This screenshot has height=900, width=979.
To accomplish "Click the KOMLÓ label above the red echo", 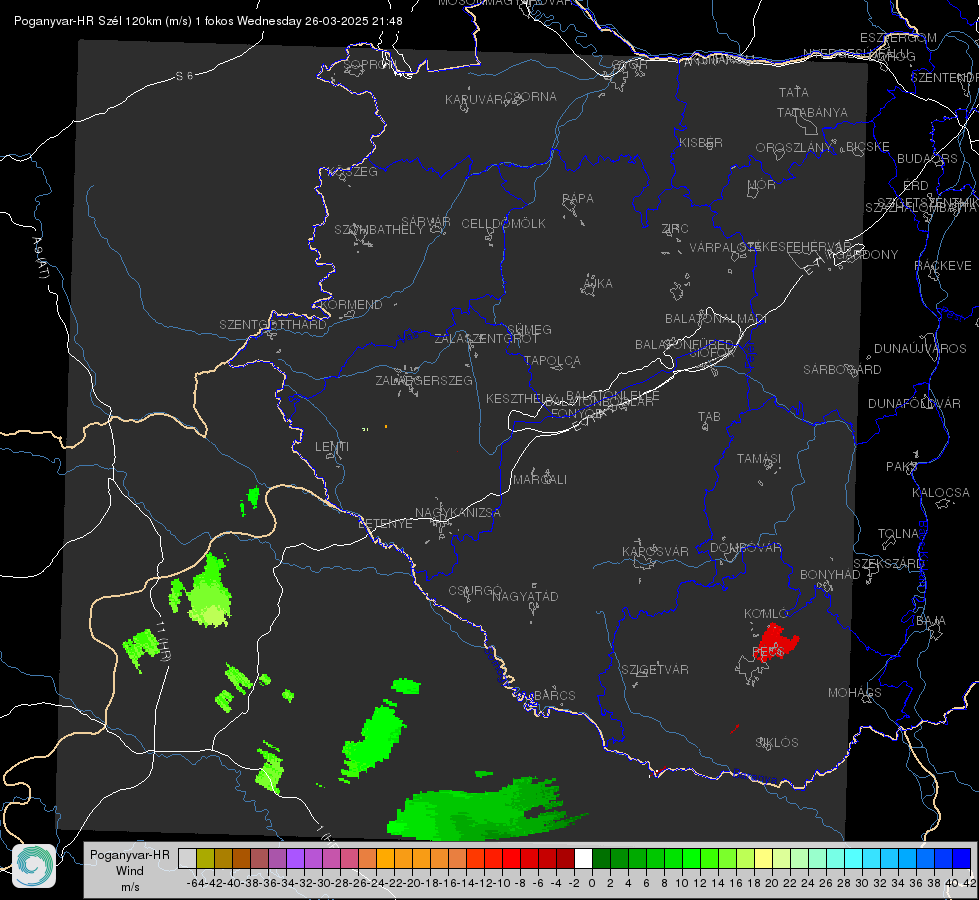I will coord(766,614).
